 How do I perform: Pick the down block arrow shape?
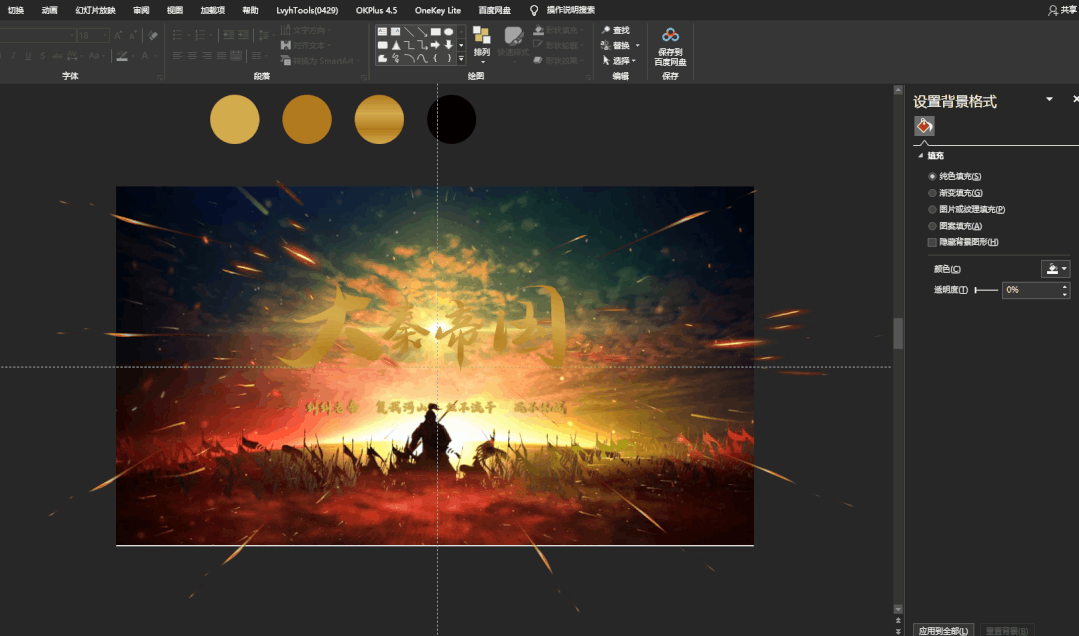pos(449,45)
